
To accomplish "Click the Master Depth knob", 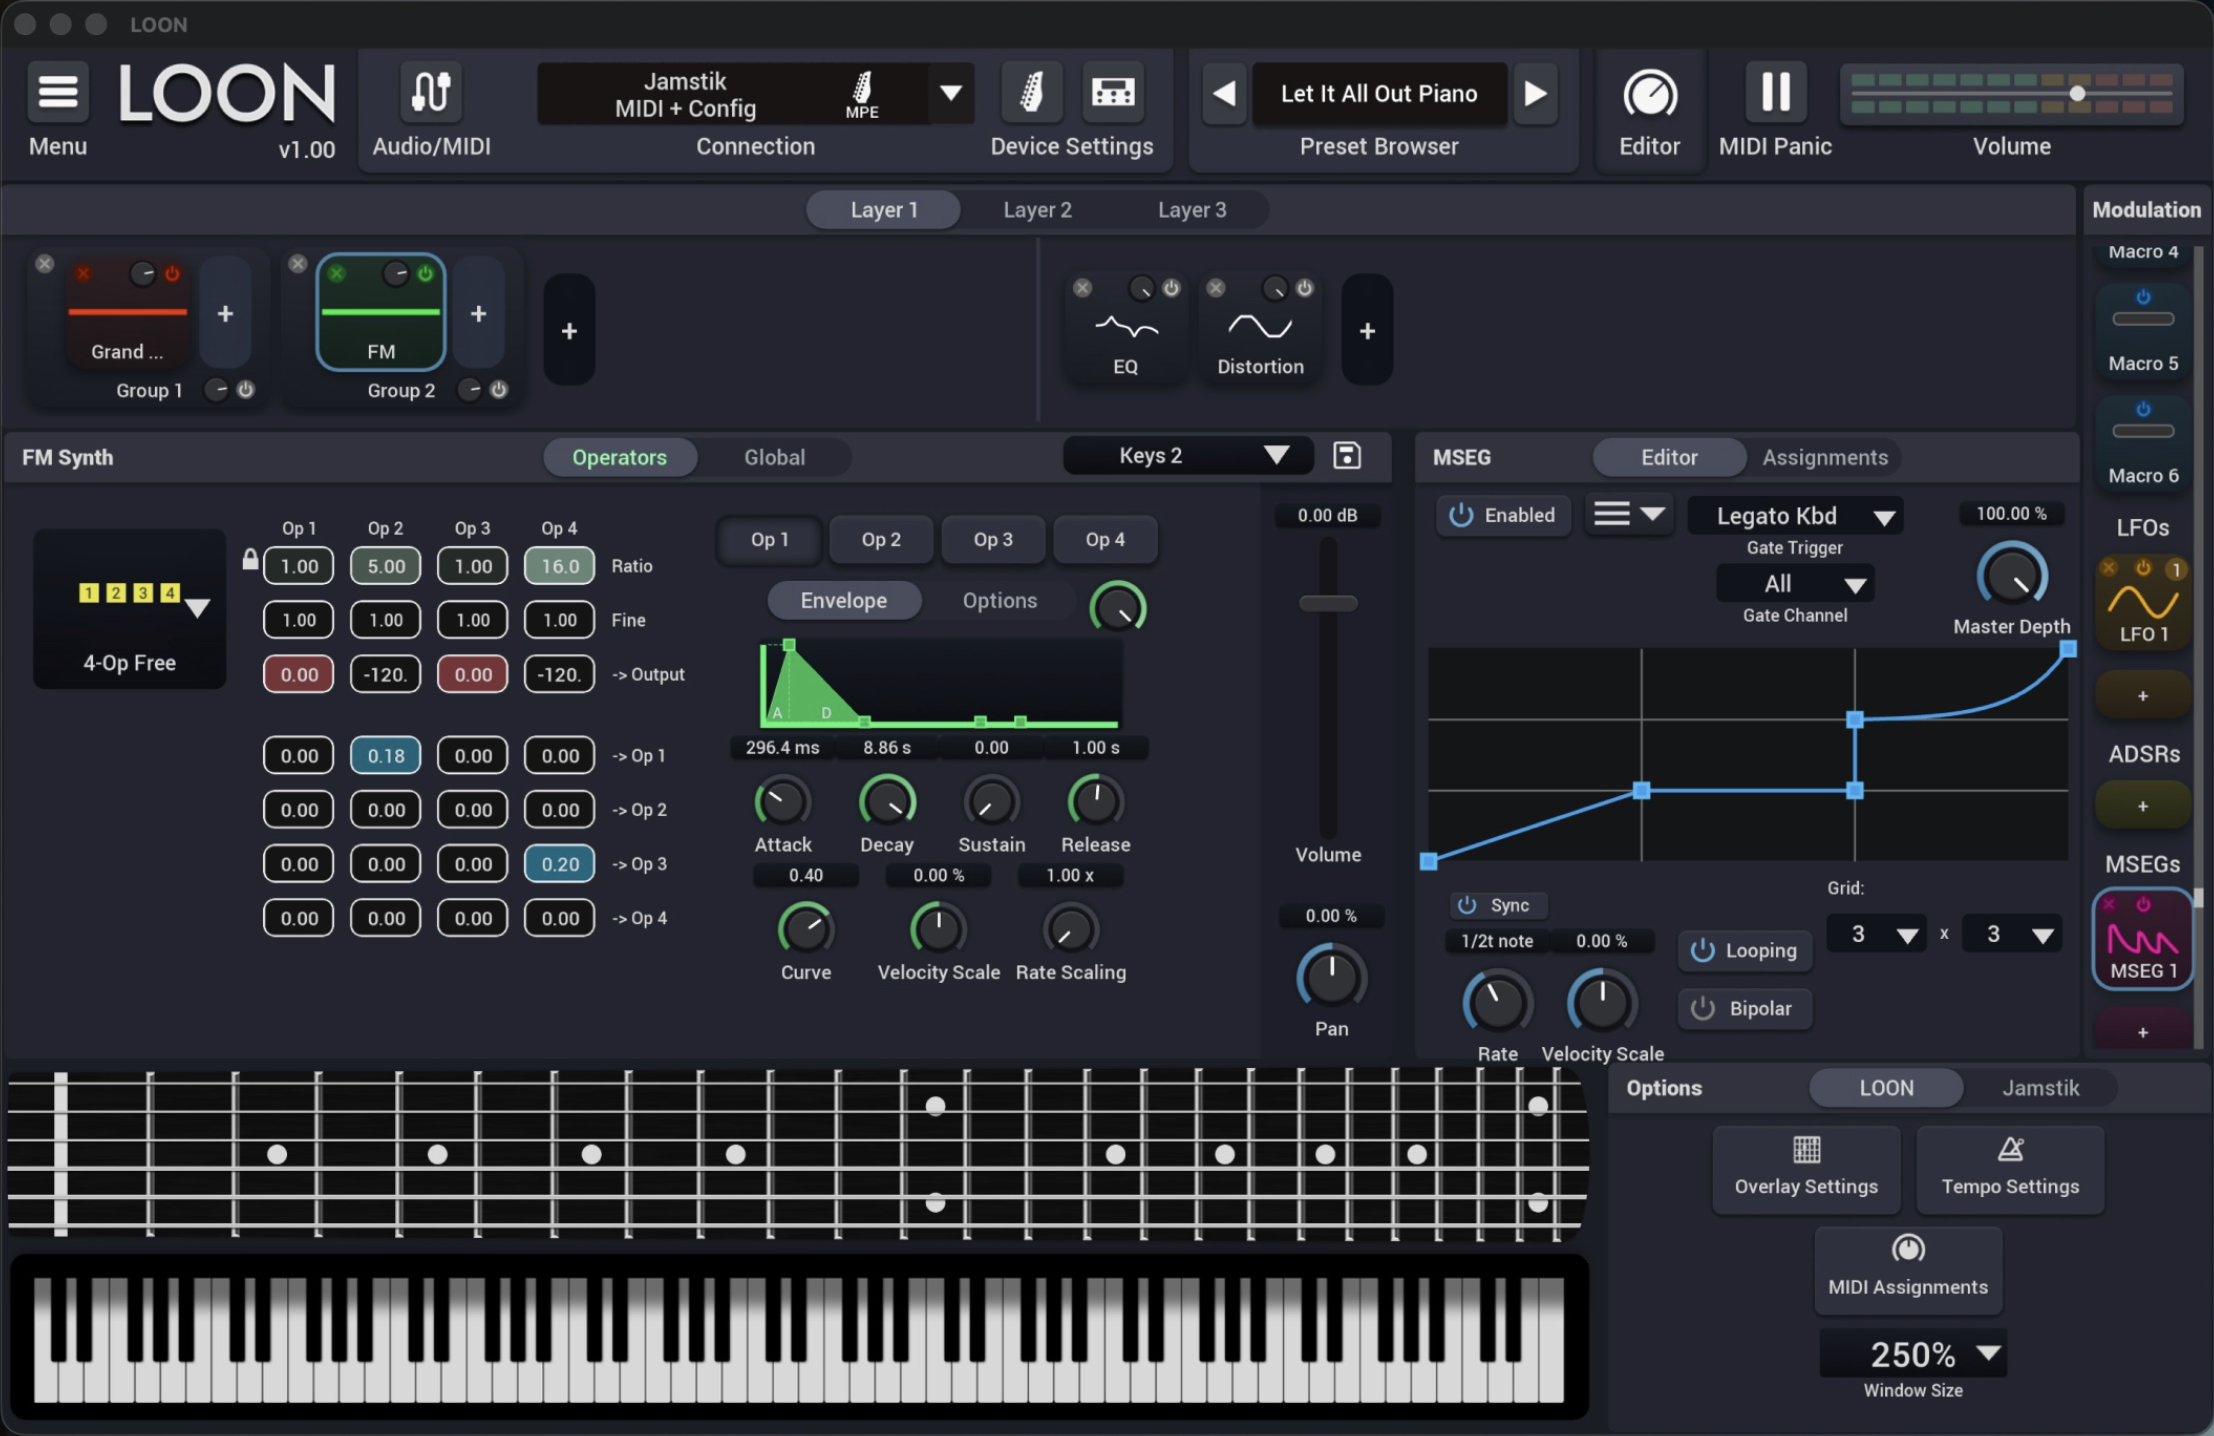I will click(x=2011, y=577).
